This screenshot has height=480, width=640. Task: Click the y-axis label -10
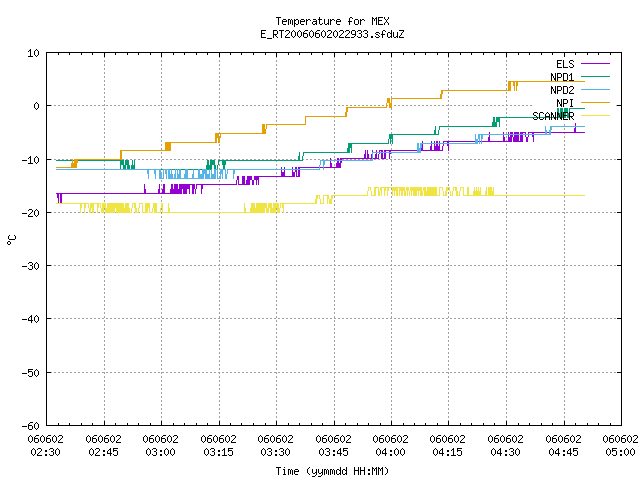tap(31, 160)
